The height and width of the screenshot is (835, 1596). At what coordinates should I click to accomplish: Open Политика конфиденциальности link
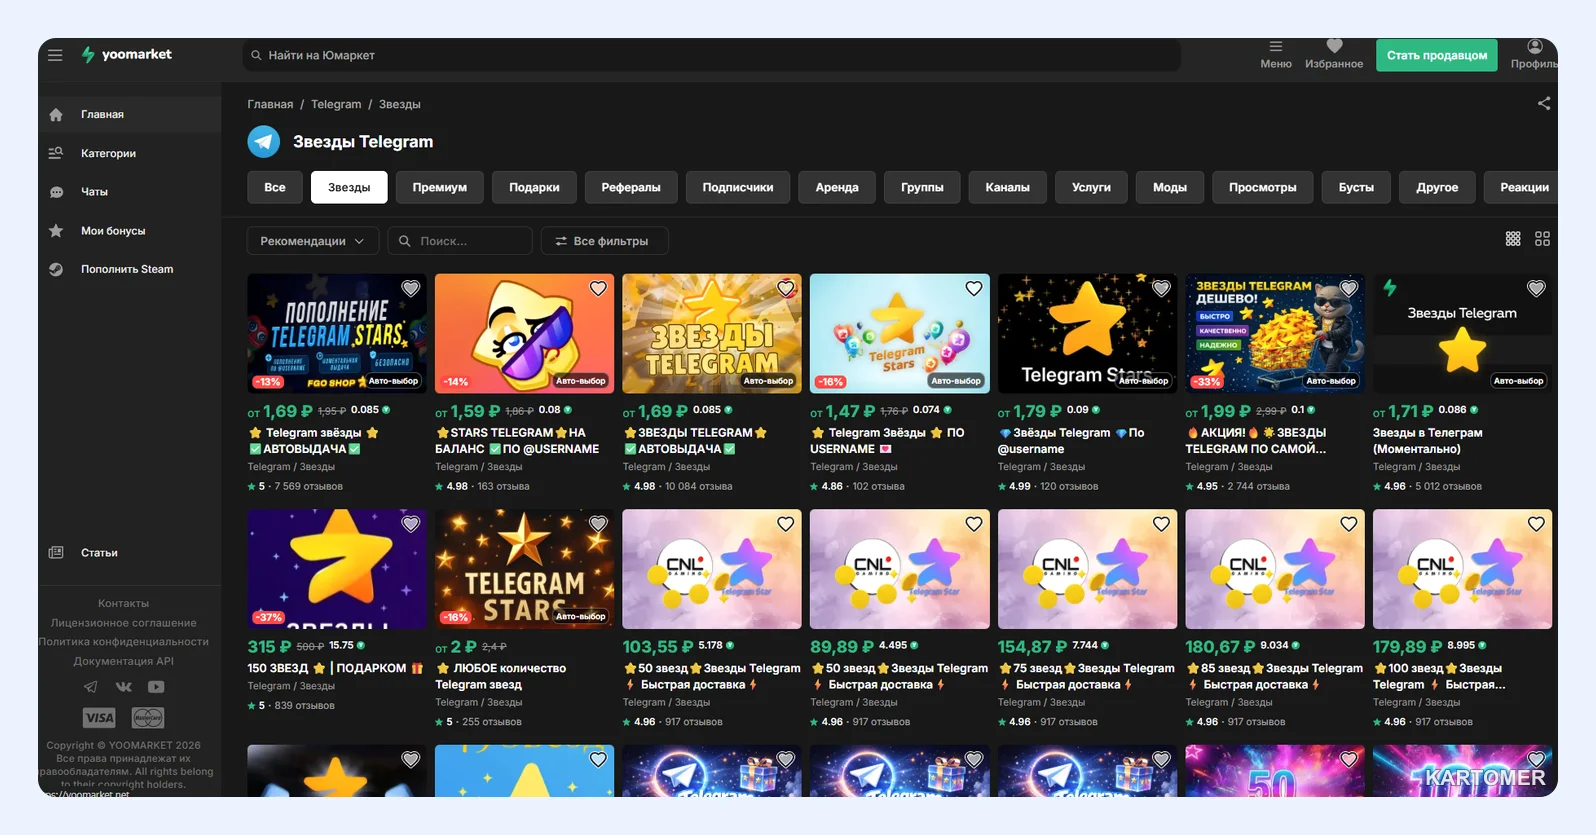[124, 642]
